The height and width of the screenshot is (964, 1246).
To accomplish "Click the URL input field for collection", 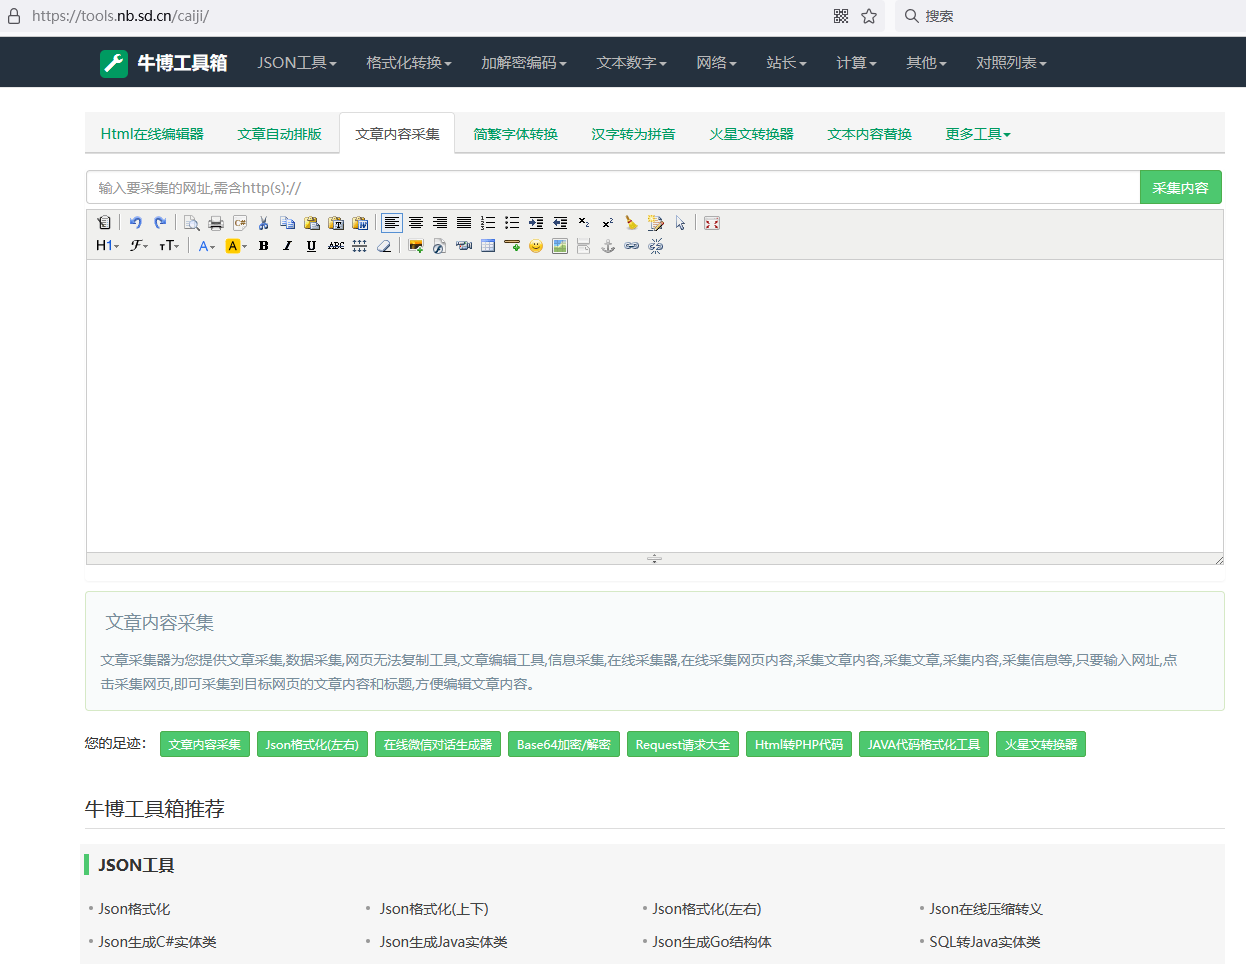I will 612,188.
